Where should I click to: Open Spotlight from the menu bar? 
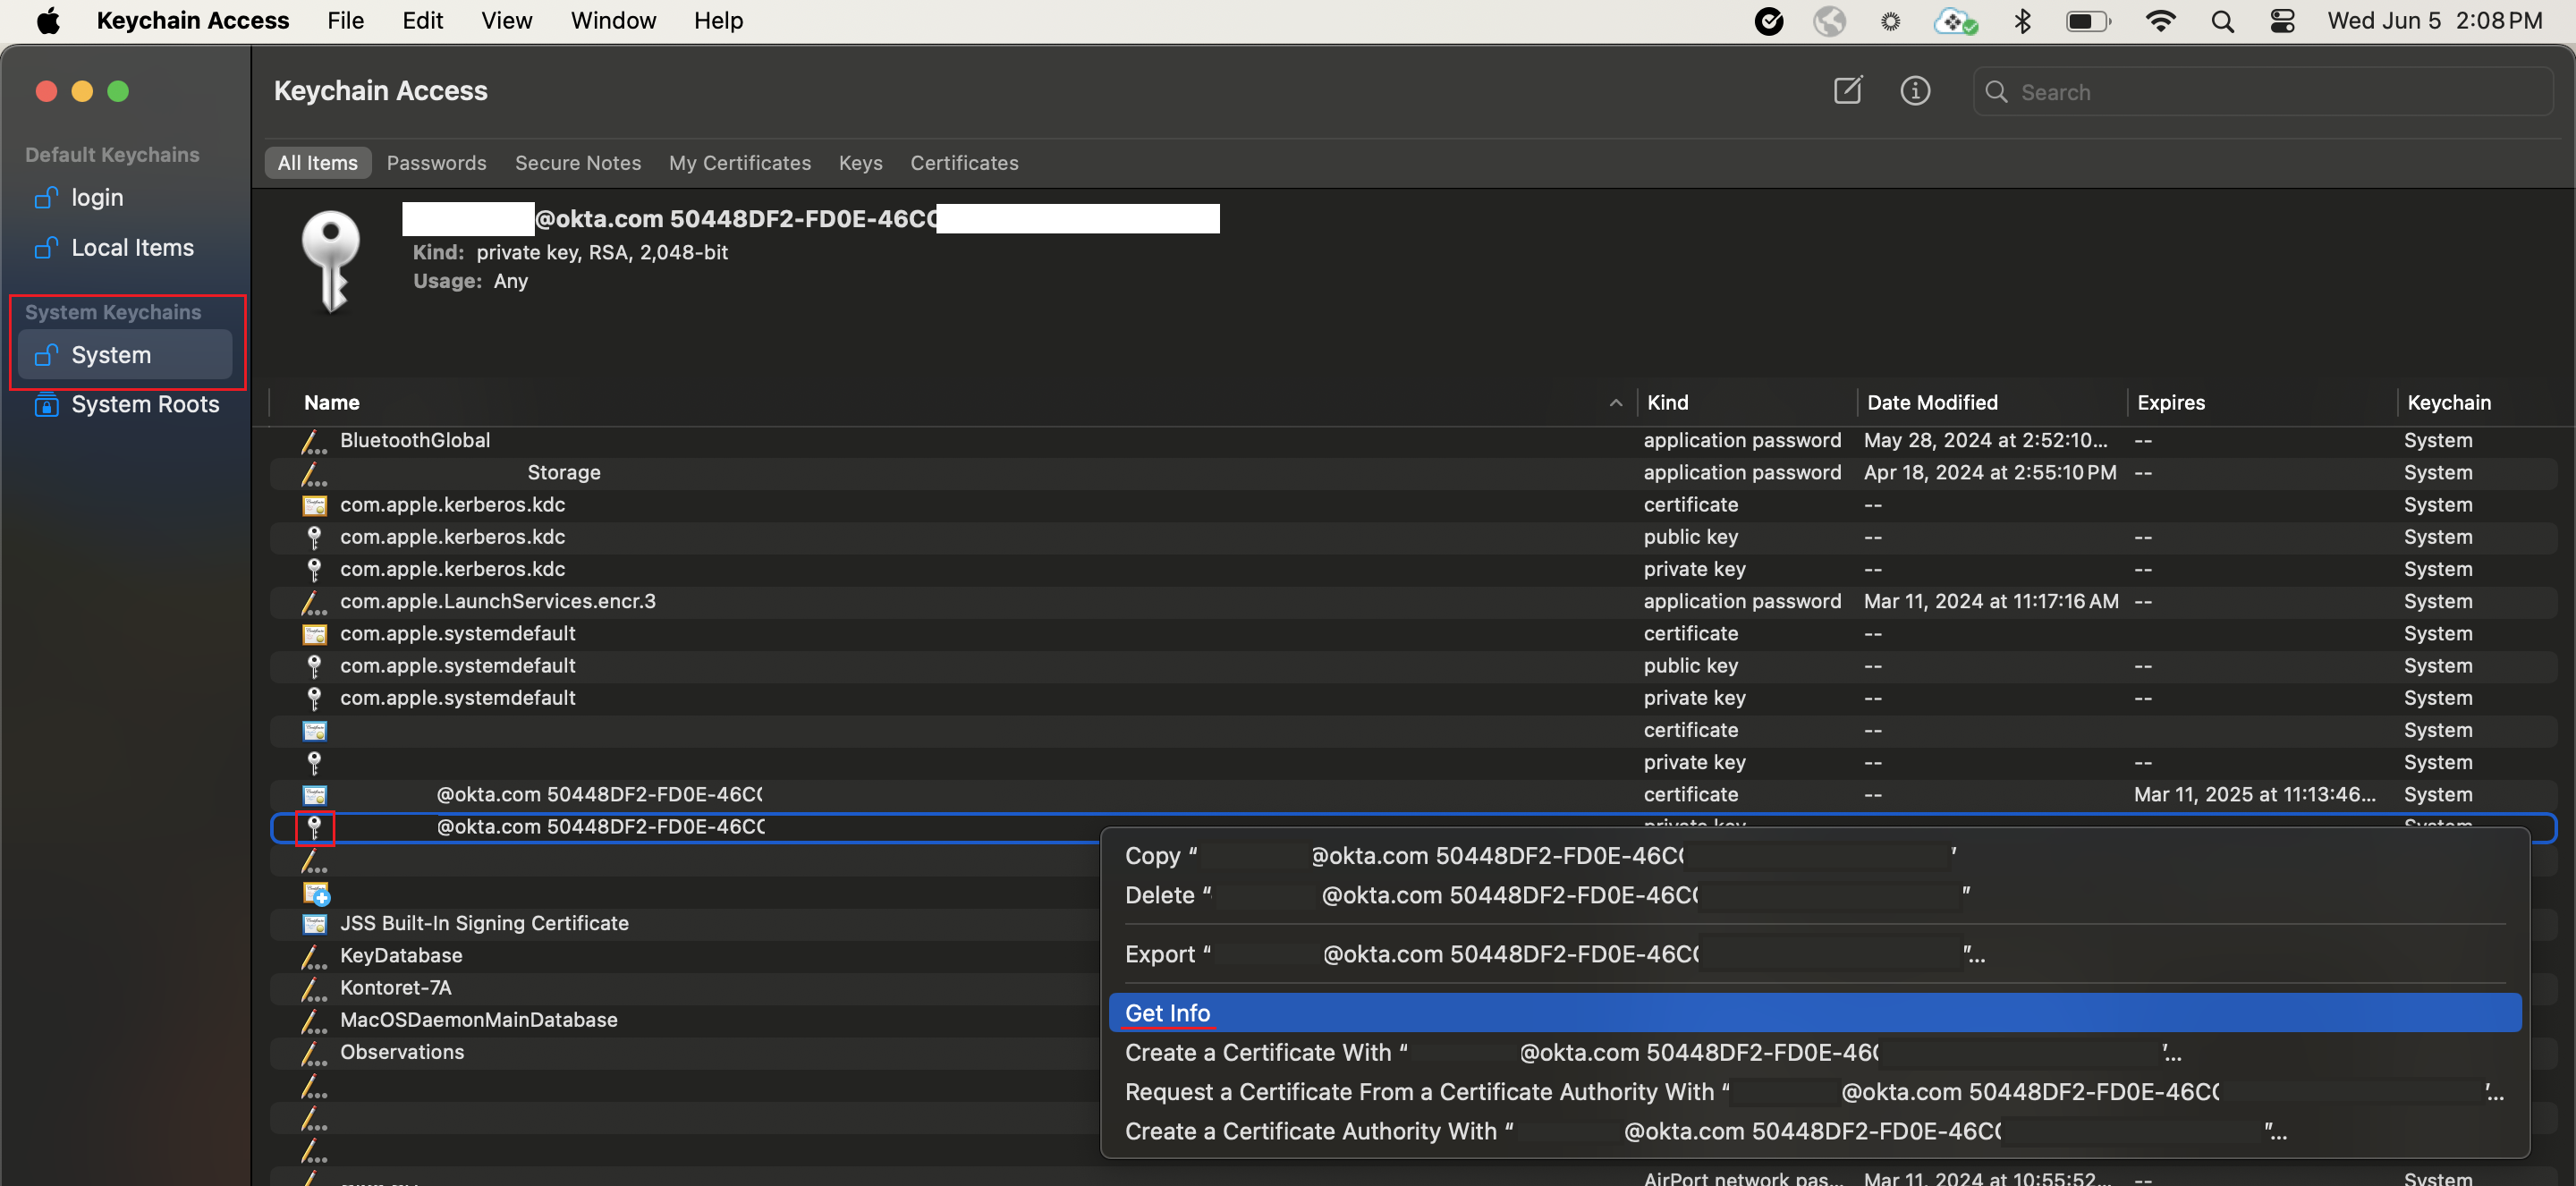2222,20
